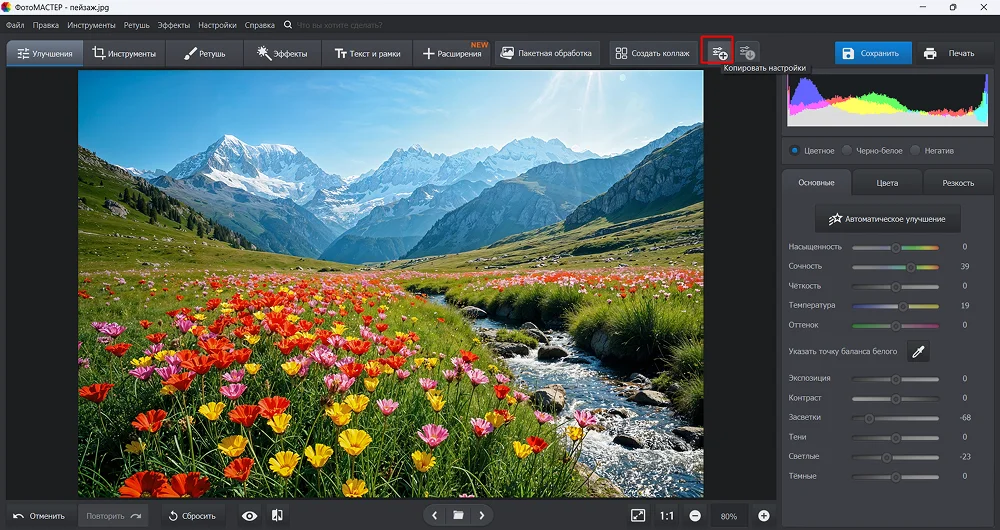The image size is (1000, 530).
Task: Switch to Текст и рамки tab
Action: click(x=367, y=54)
